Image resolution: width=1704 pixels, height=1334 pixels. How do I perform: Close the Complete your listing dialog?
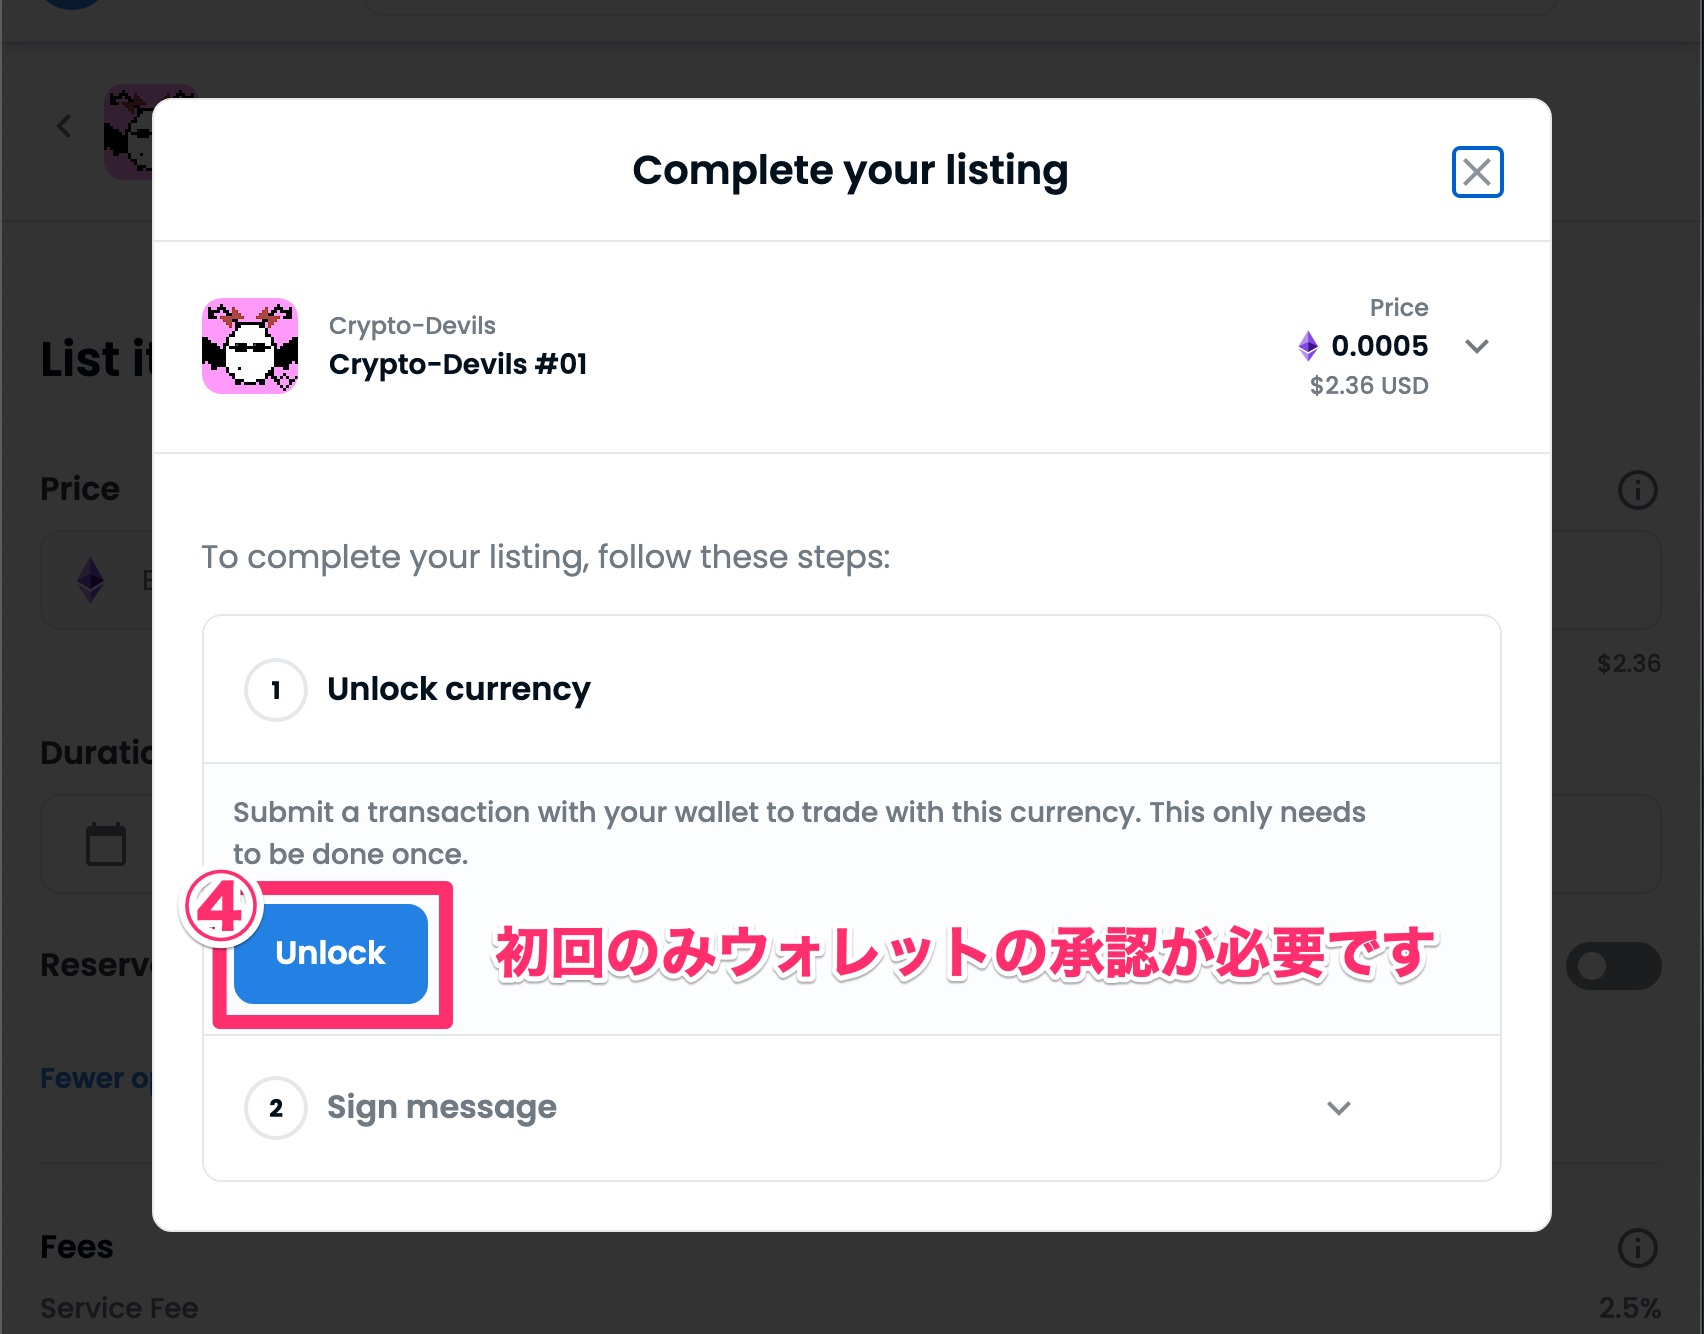(x=1477, y=172)
